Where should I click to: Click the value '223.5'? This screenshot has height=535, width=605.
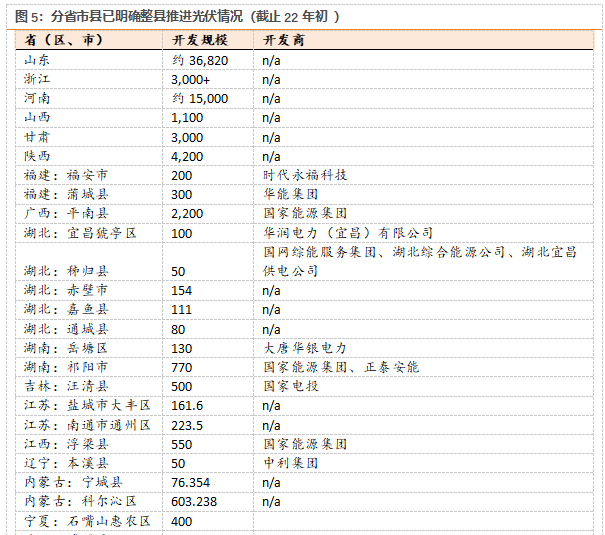click(x=187, y=426)
